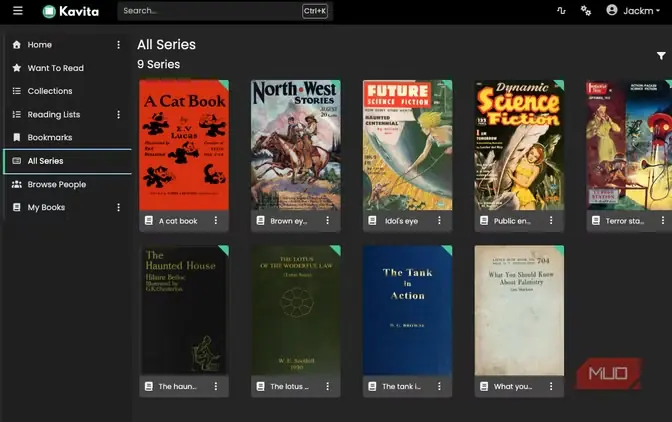Open Home options three-dot menu
672x422 pixels.
coord(118,45)
